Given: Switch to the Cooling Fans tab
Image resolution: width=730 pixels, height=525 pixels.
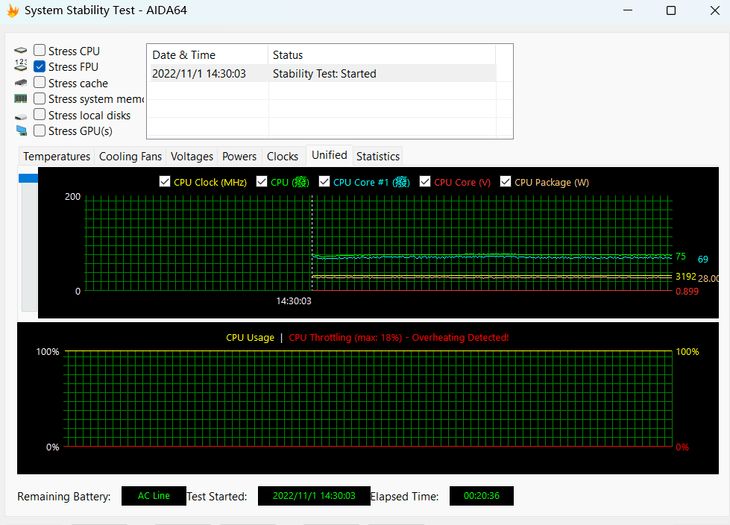Looking at the screenshot, I should pos(130,156).
